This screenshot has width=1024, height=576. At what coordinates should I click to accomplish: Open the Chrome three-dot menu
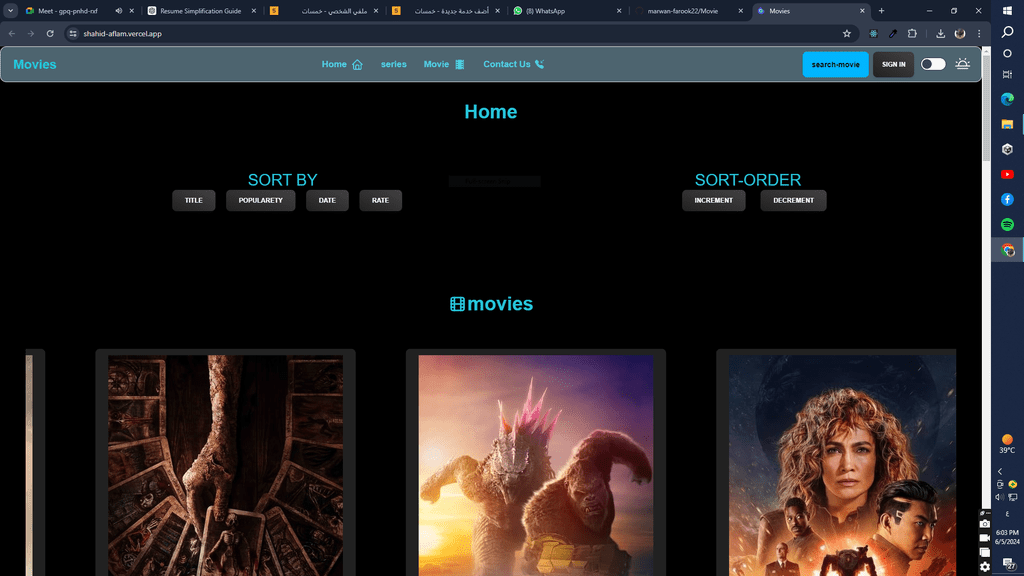pyautogui.click(x=979, y=33)
